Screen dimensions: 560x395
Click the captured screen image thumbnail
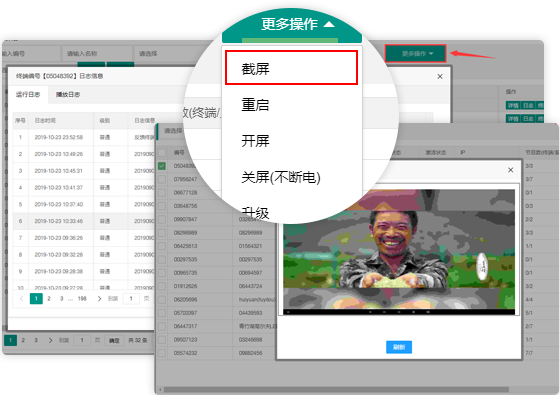pyautogui.click(x=399, y=252)
